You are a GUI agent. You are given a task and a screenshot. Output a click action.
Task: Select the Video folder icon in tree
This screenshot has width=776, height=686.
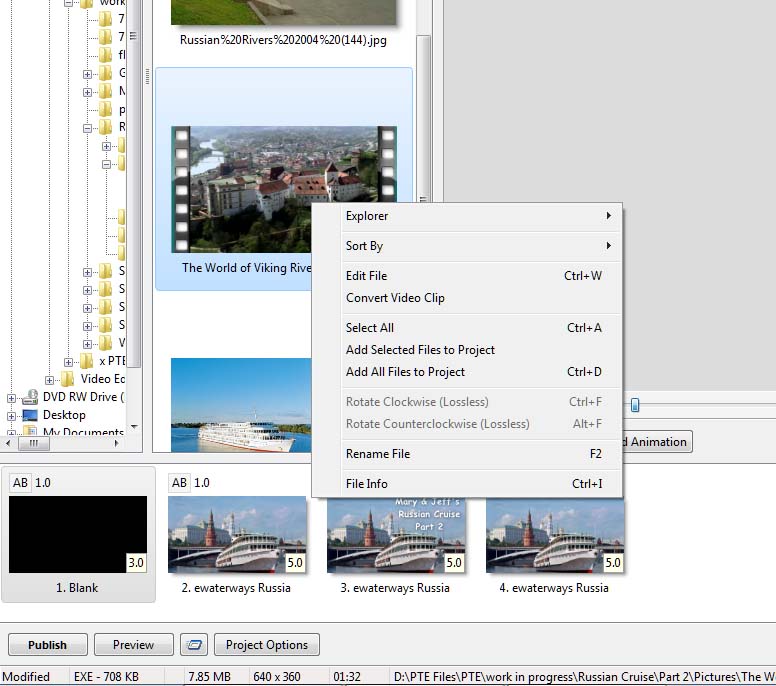tap(67, 379)
